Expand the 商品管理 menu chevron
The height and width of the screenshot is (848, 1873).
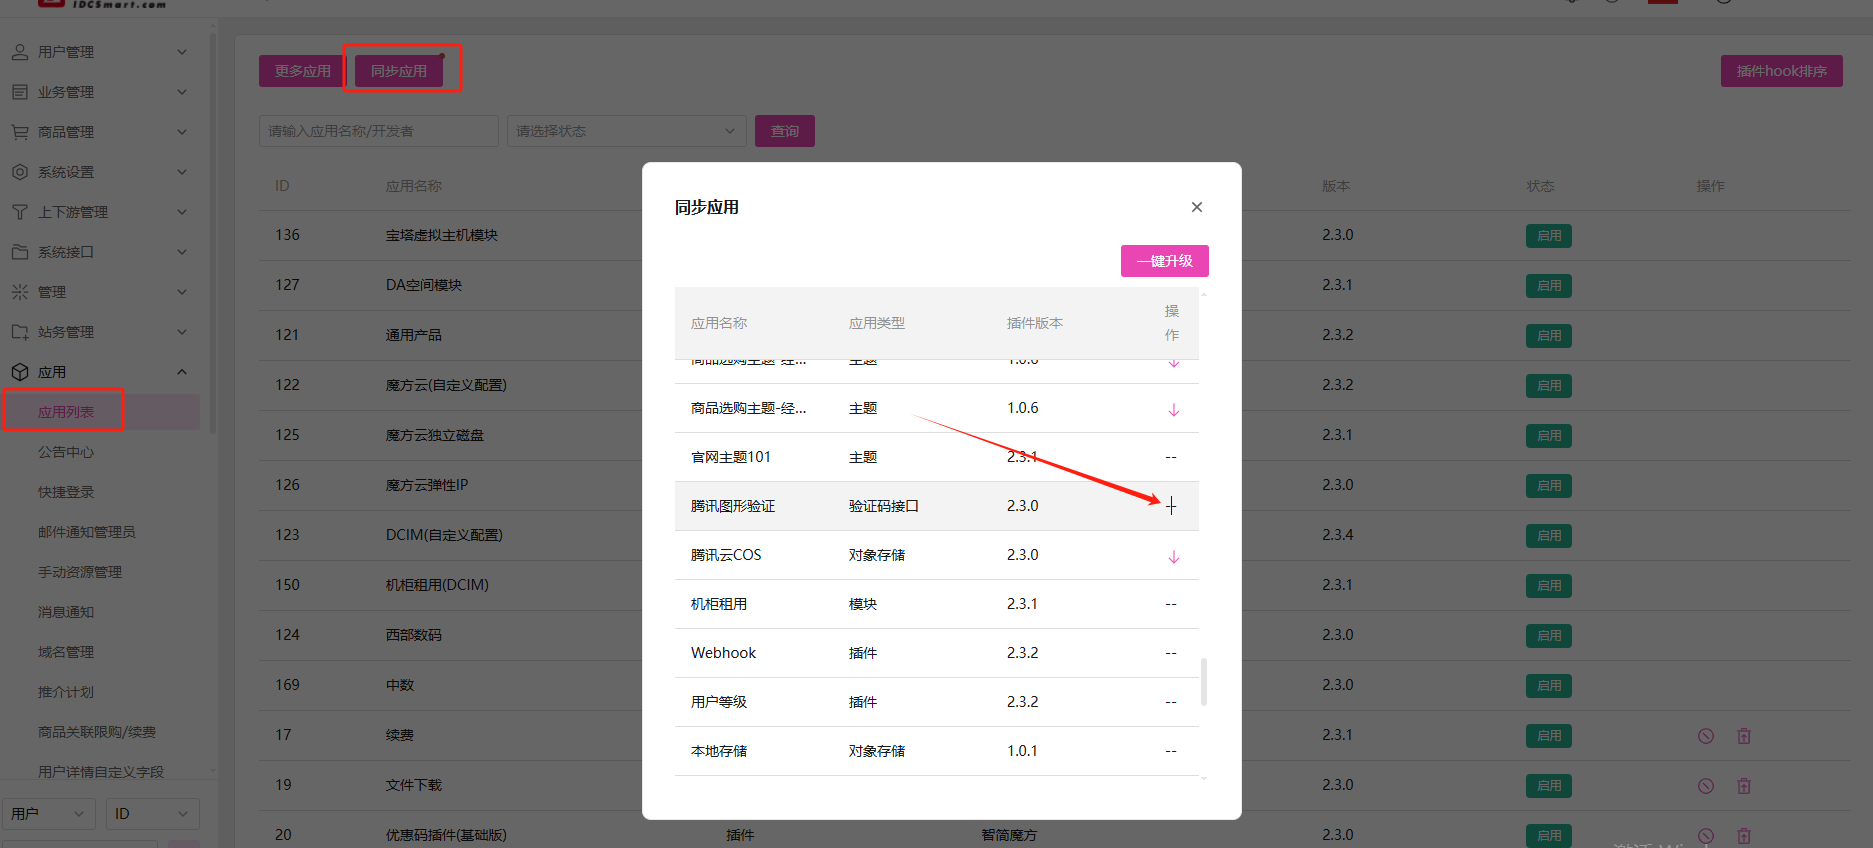pos(182,132)
